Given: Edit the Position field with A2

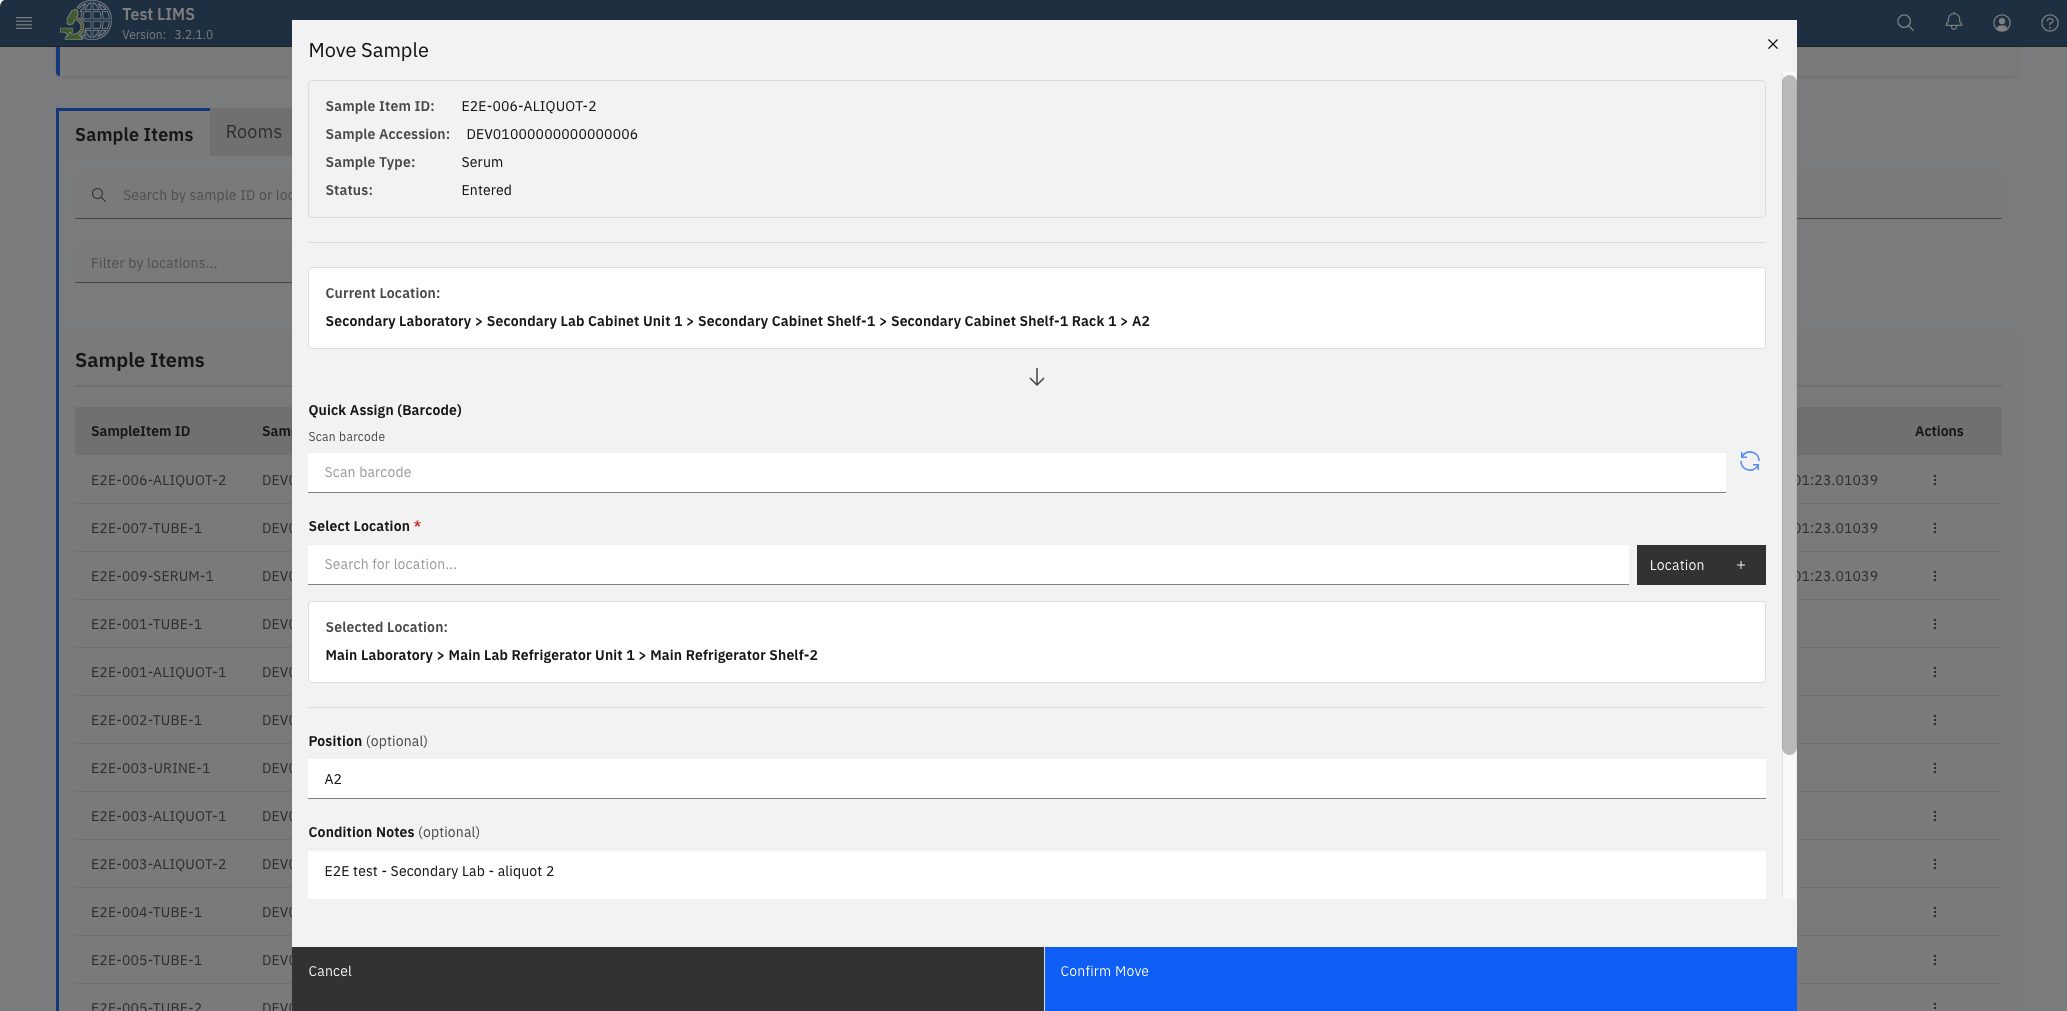Looking at the screenshot, I should pos(1036,779).
